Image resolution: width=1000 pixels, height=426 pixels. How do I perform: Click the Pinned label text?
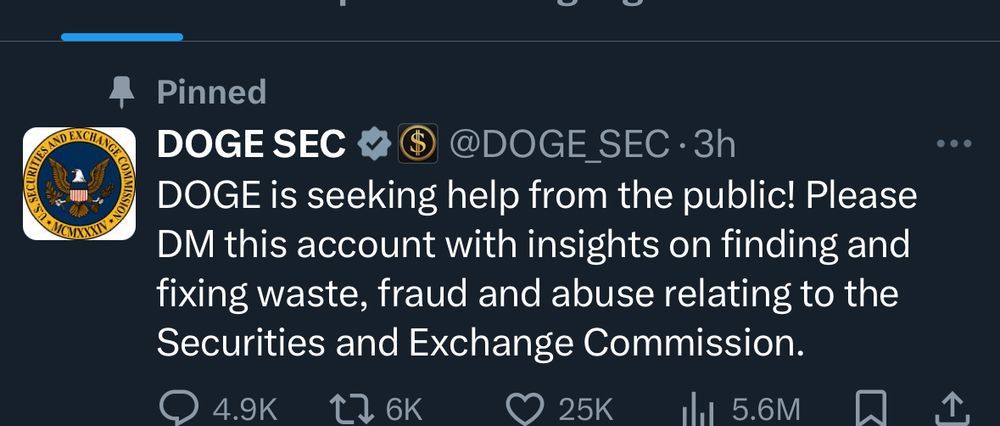pos(211,93)
